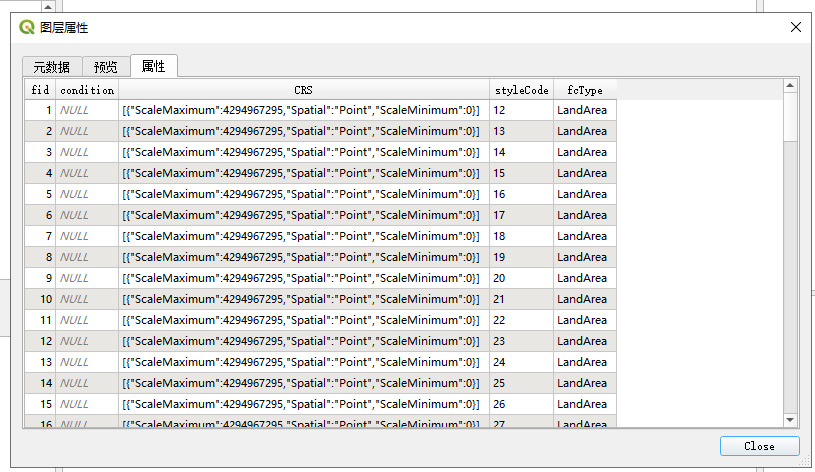Click styleCode cell showing 16

[521, 194]
